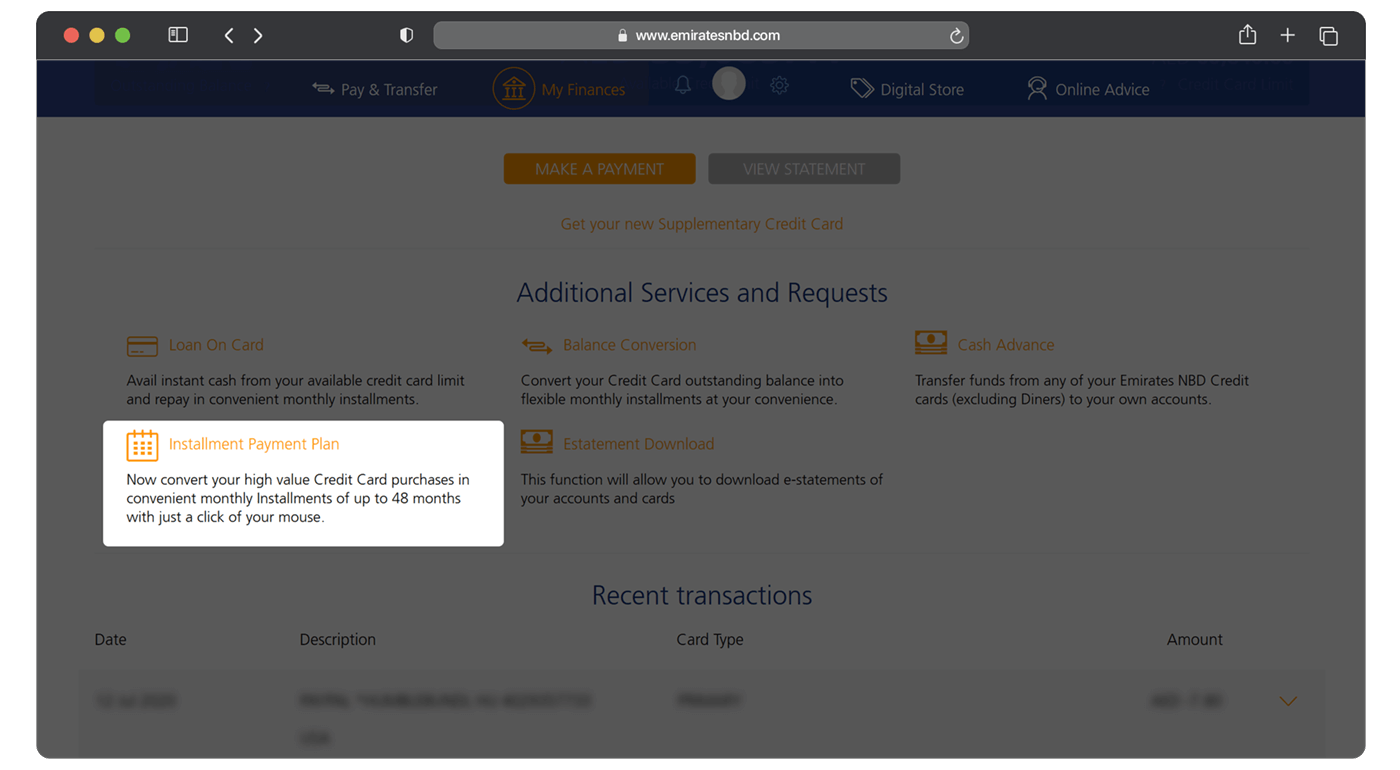Image resolution: width=1400 pixels, height=770 pixels.
Task: Open the Safari sidebar toggle icon
Action: 178,35
